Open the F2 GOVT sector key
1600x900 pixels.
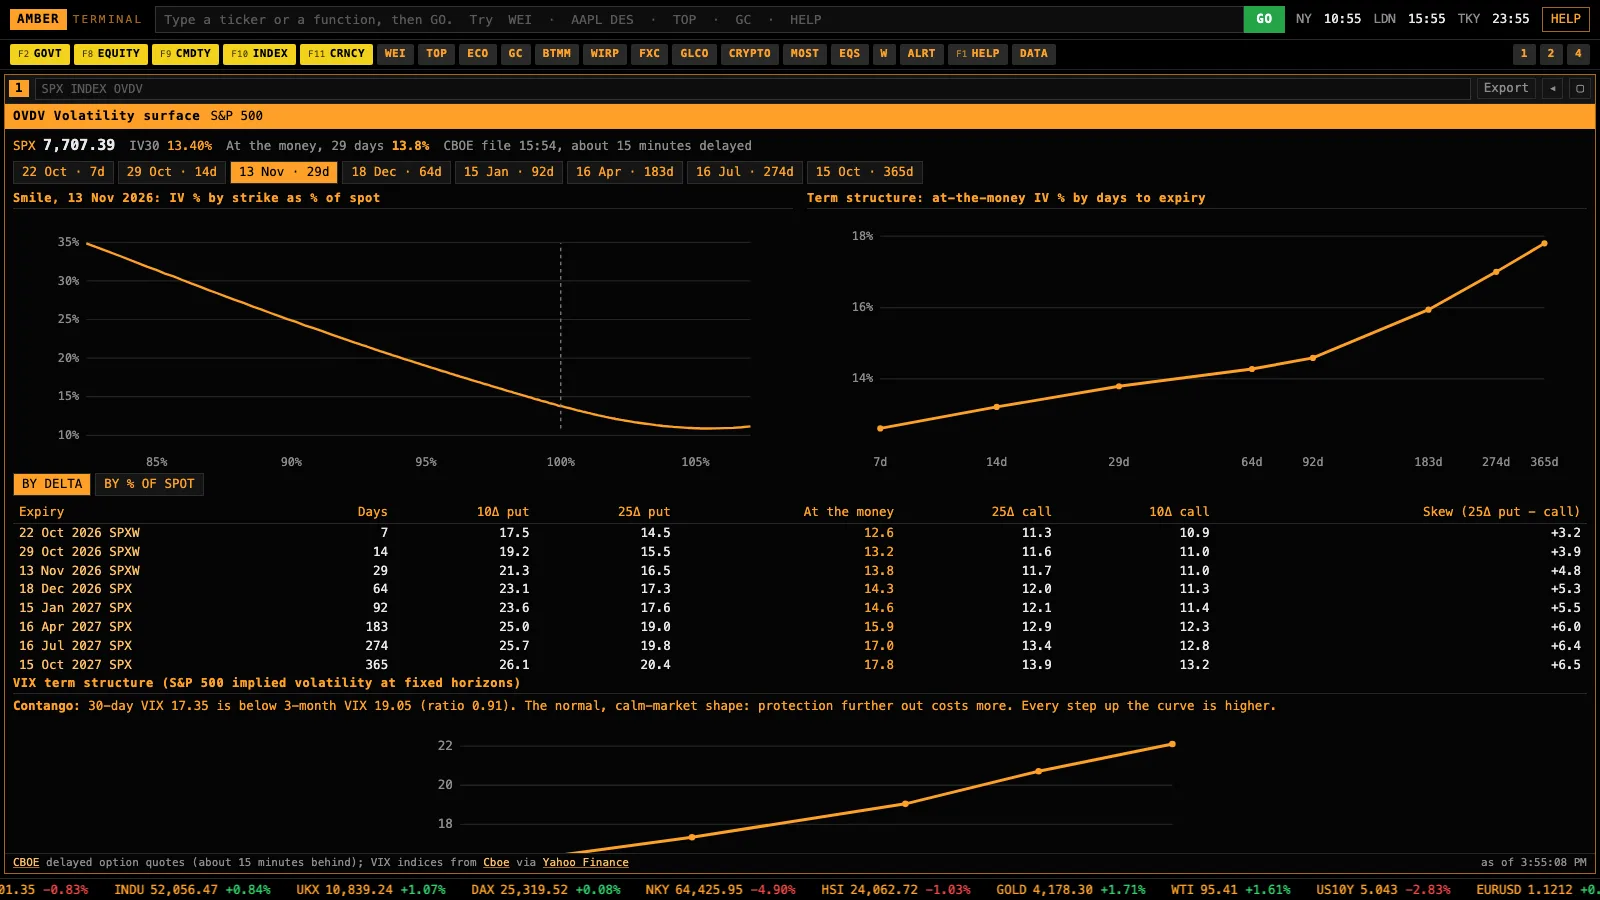pos(40,54)
